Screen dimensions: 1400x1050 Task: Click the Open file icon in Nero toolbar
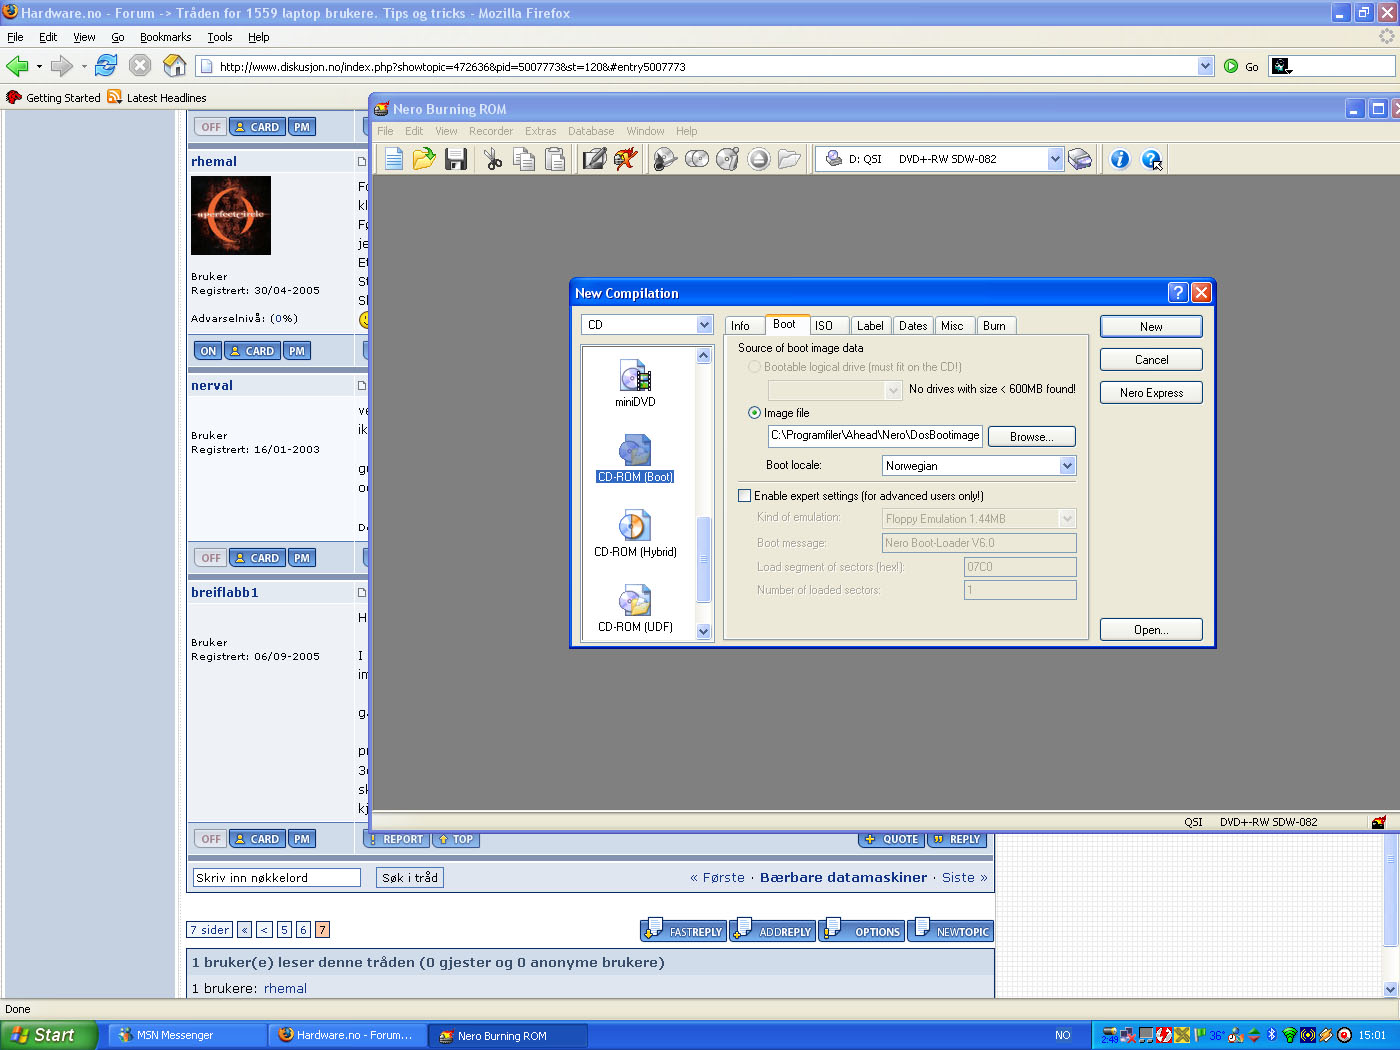pyautogui.click(x=425, y=159)
